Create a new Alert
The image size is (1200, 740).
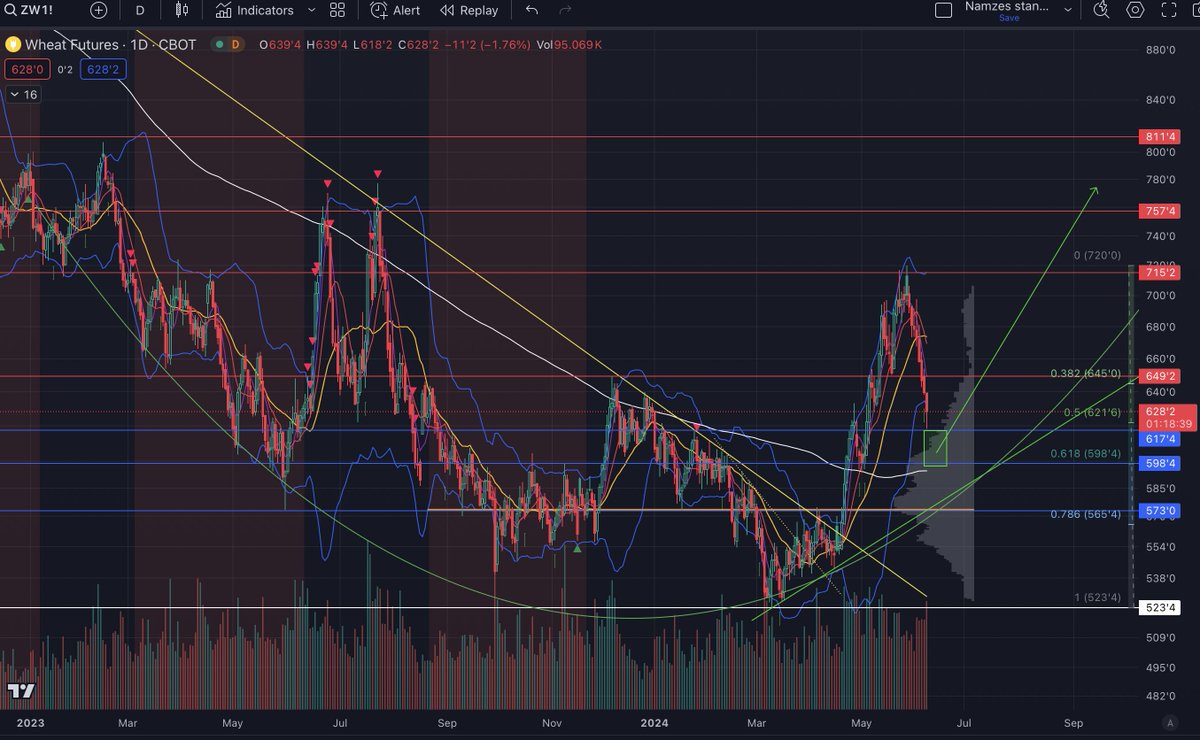pos(395,10)
